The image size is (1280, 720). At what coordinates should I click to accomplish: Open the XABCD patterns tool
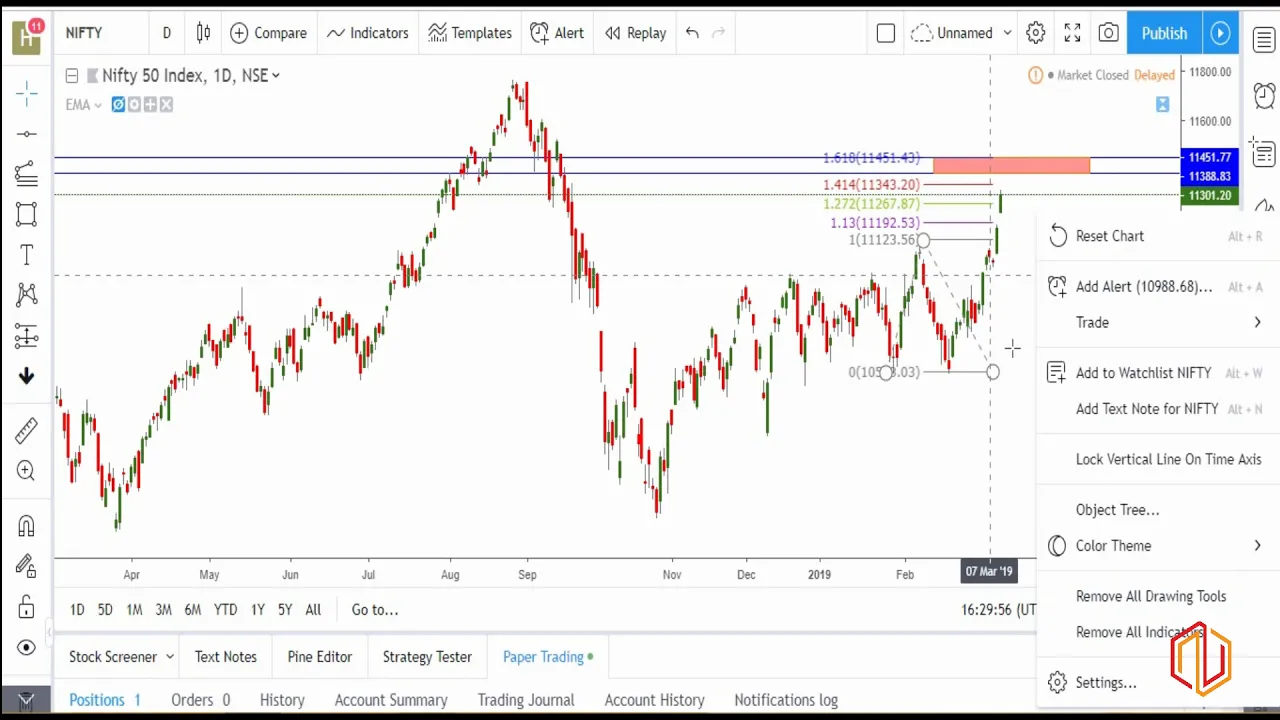27,295
